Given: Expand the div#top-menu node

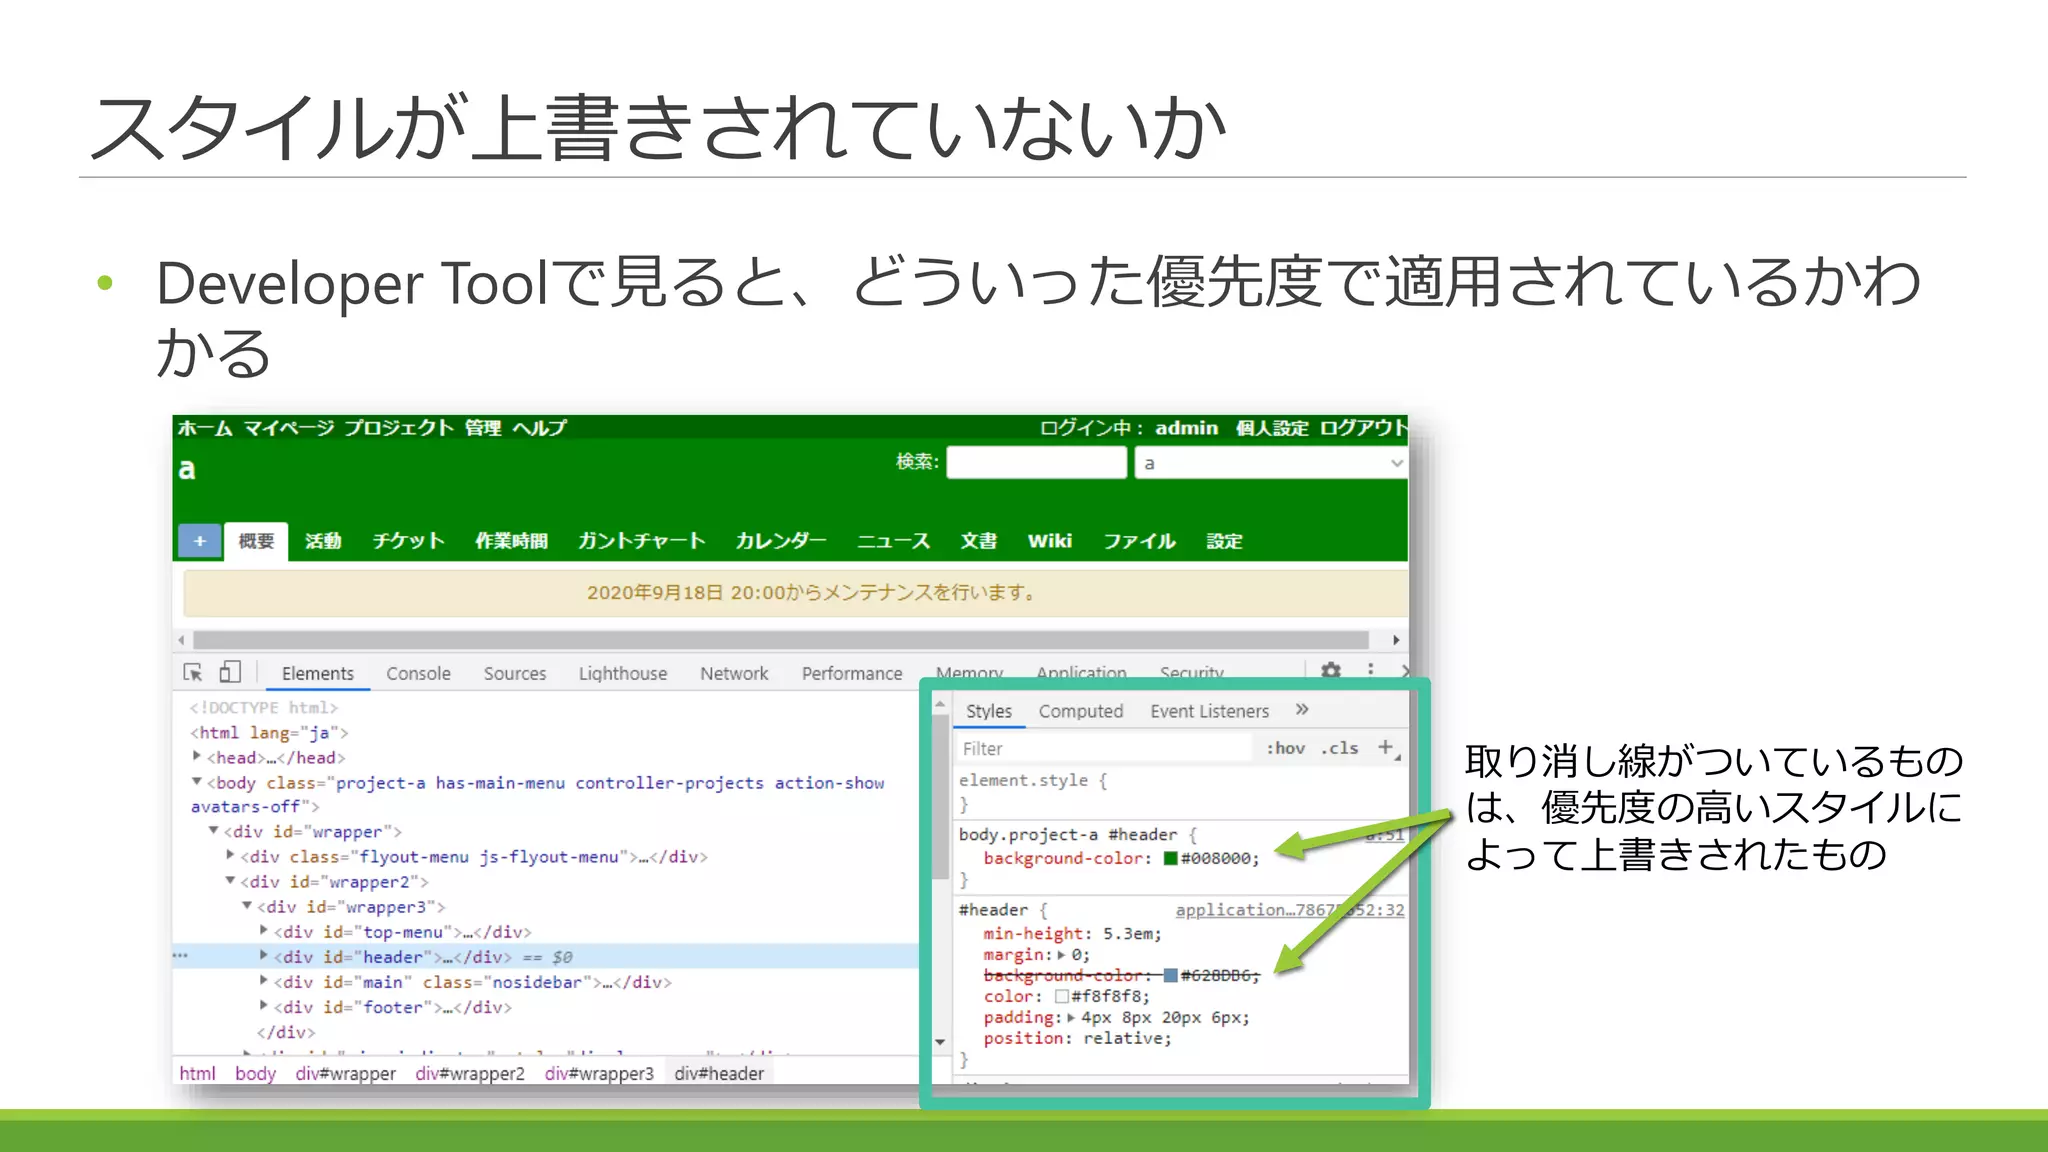Looking at the screenshot, I should pyautogui.click(x=264, y=930).
